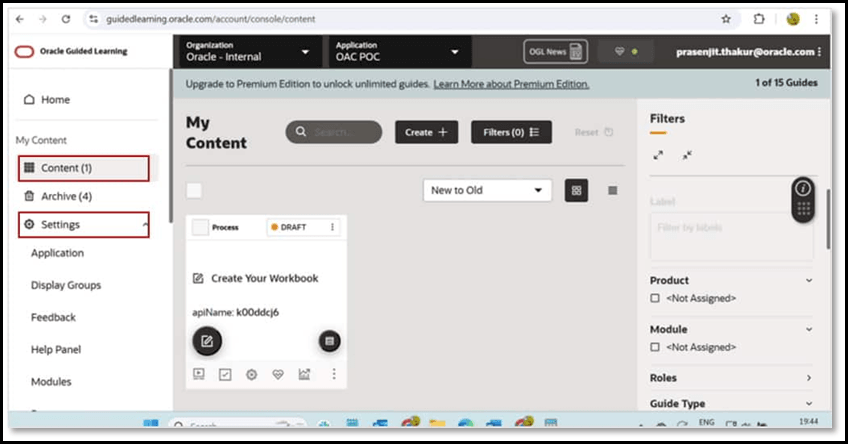
Task: Reload the page with the refresh icon
Action: click(65, 19)
